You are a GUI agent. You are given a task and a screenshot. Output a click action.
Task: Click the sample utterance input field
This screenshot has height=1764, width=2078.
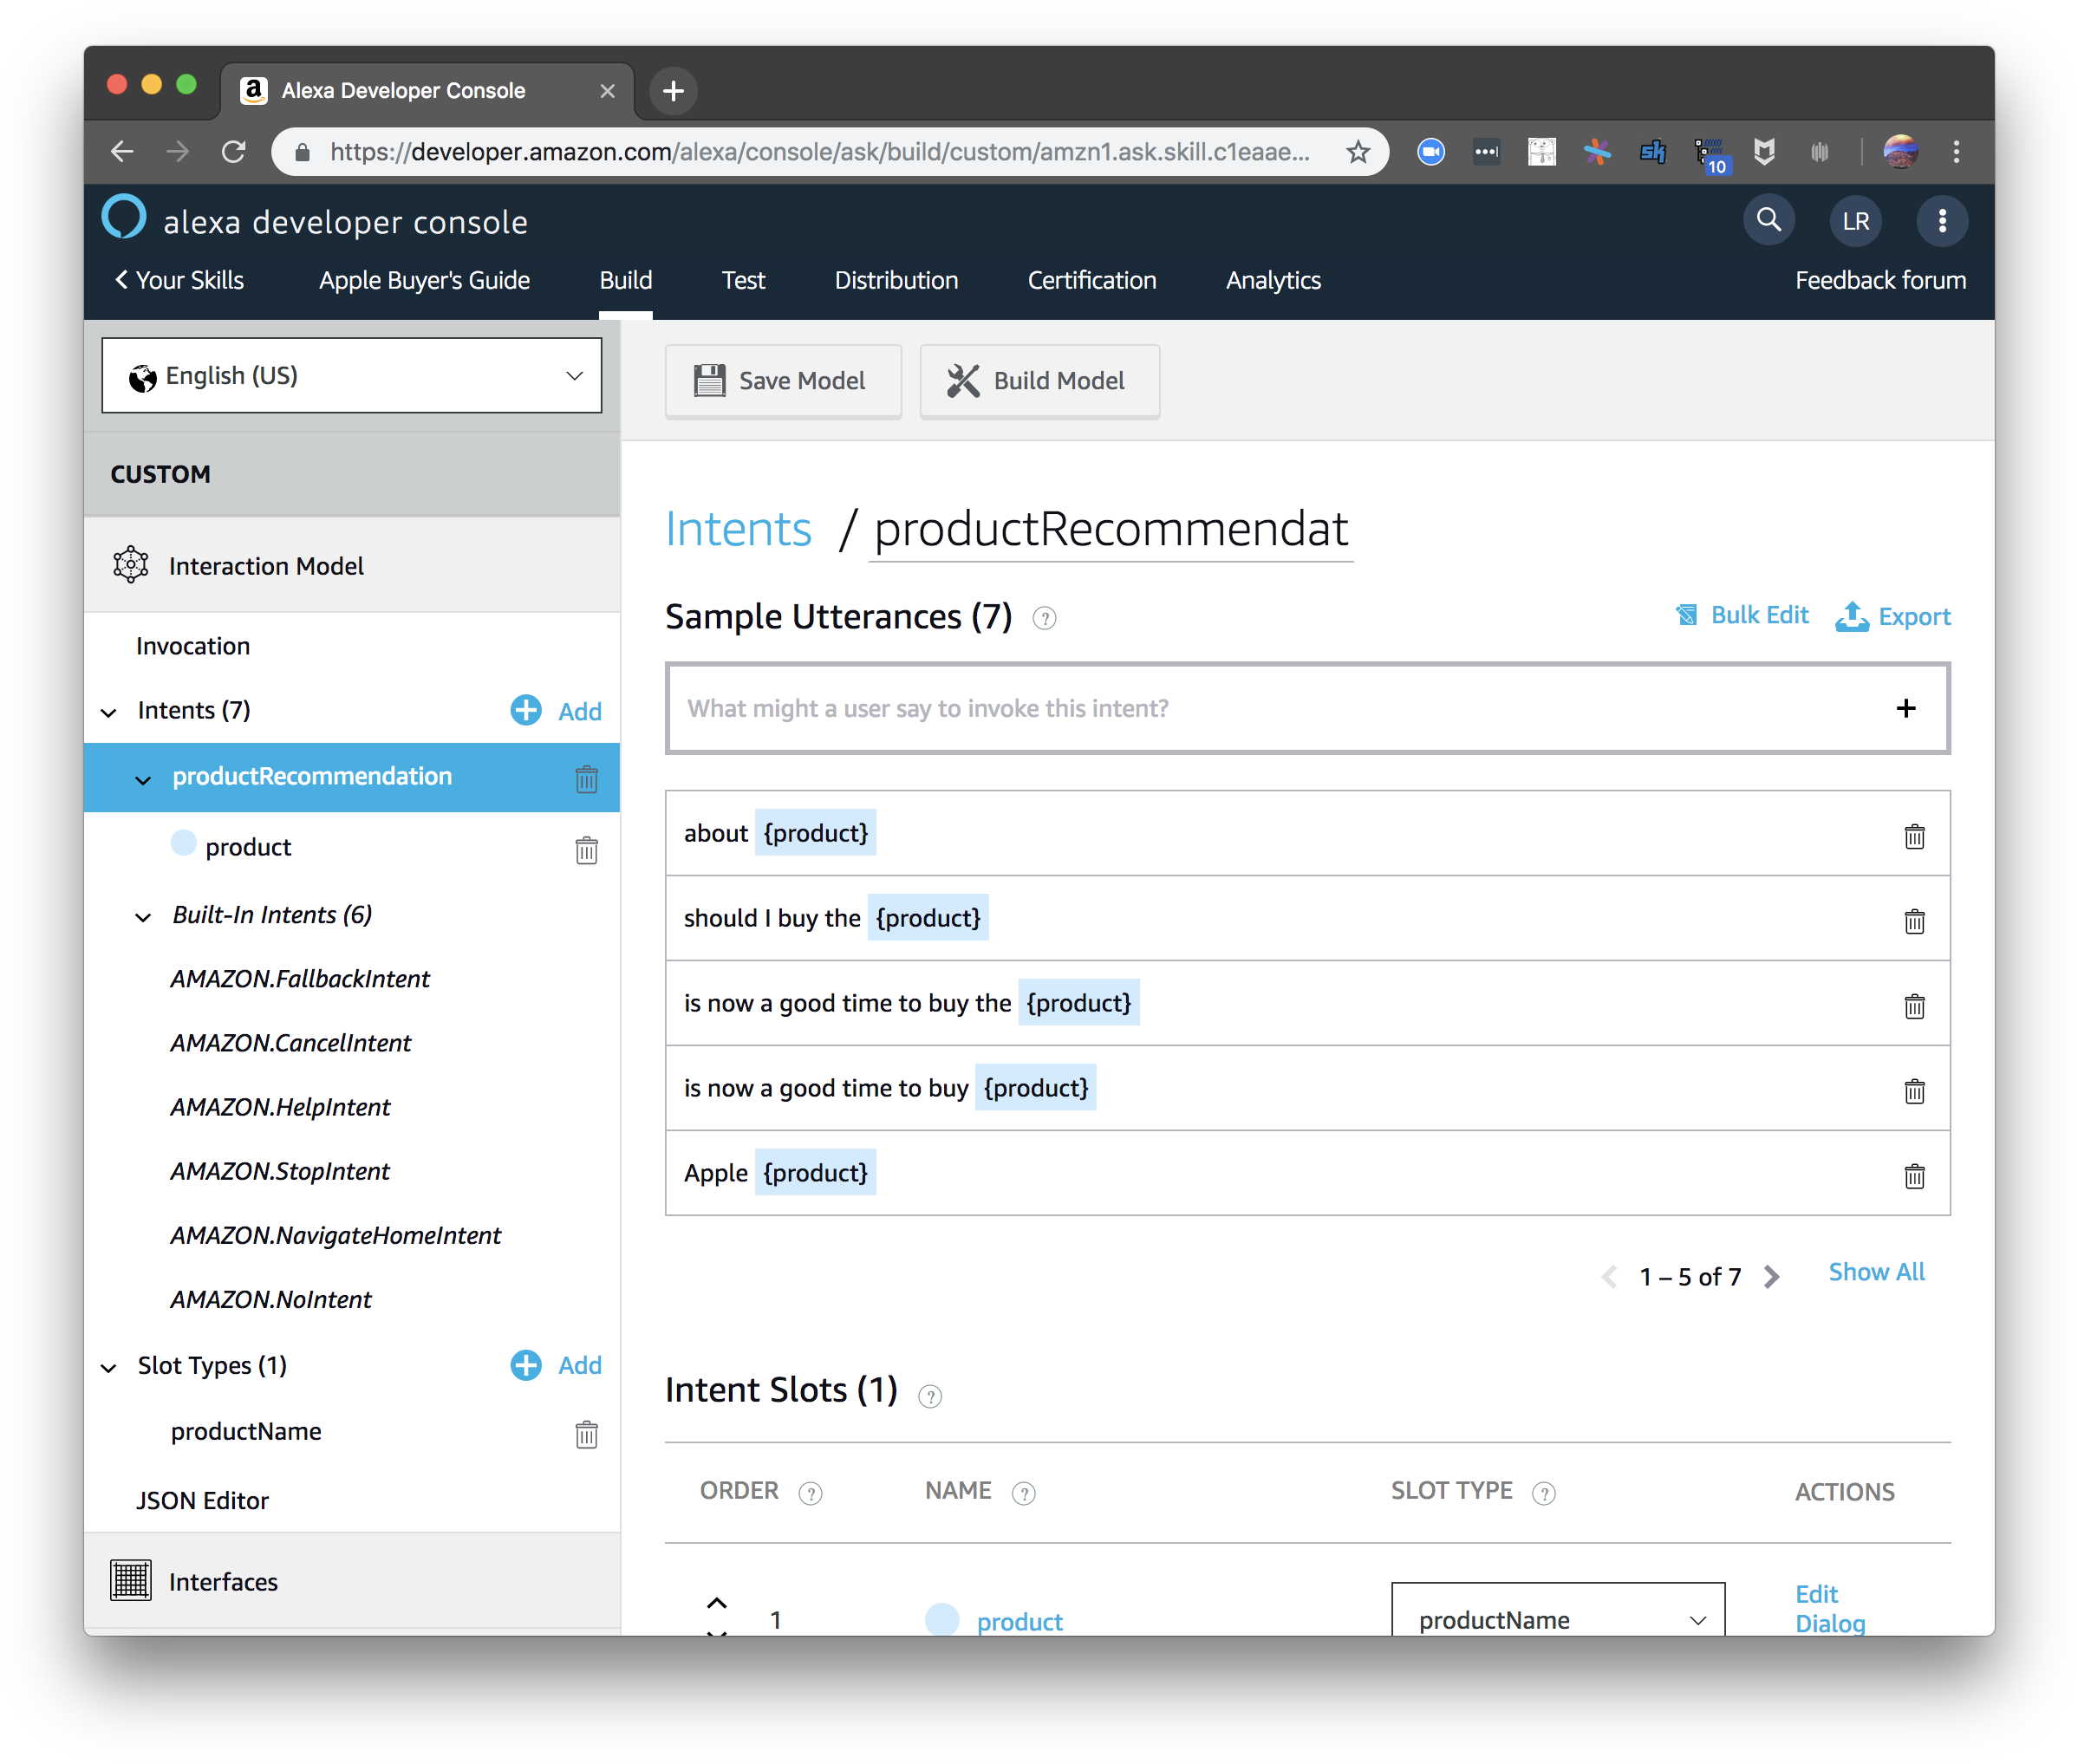point(1307,708)
